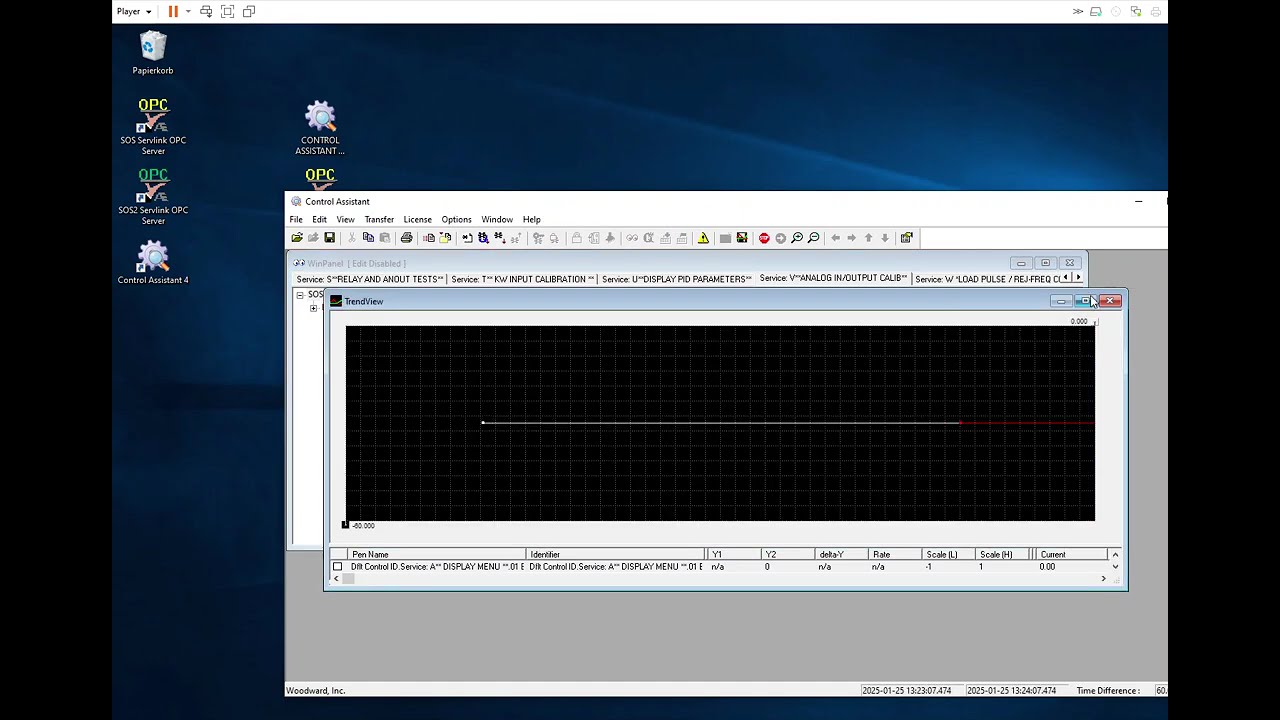Click the black scale marker at chart bottom-left

(x=345, y=525)
